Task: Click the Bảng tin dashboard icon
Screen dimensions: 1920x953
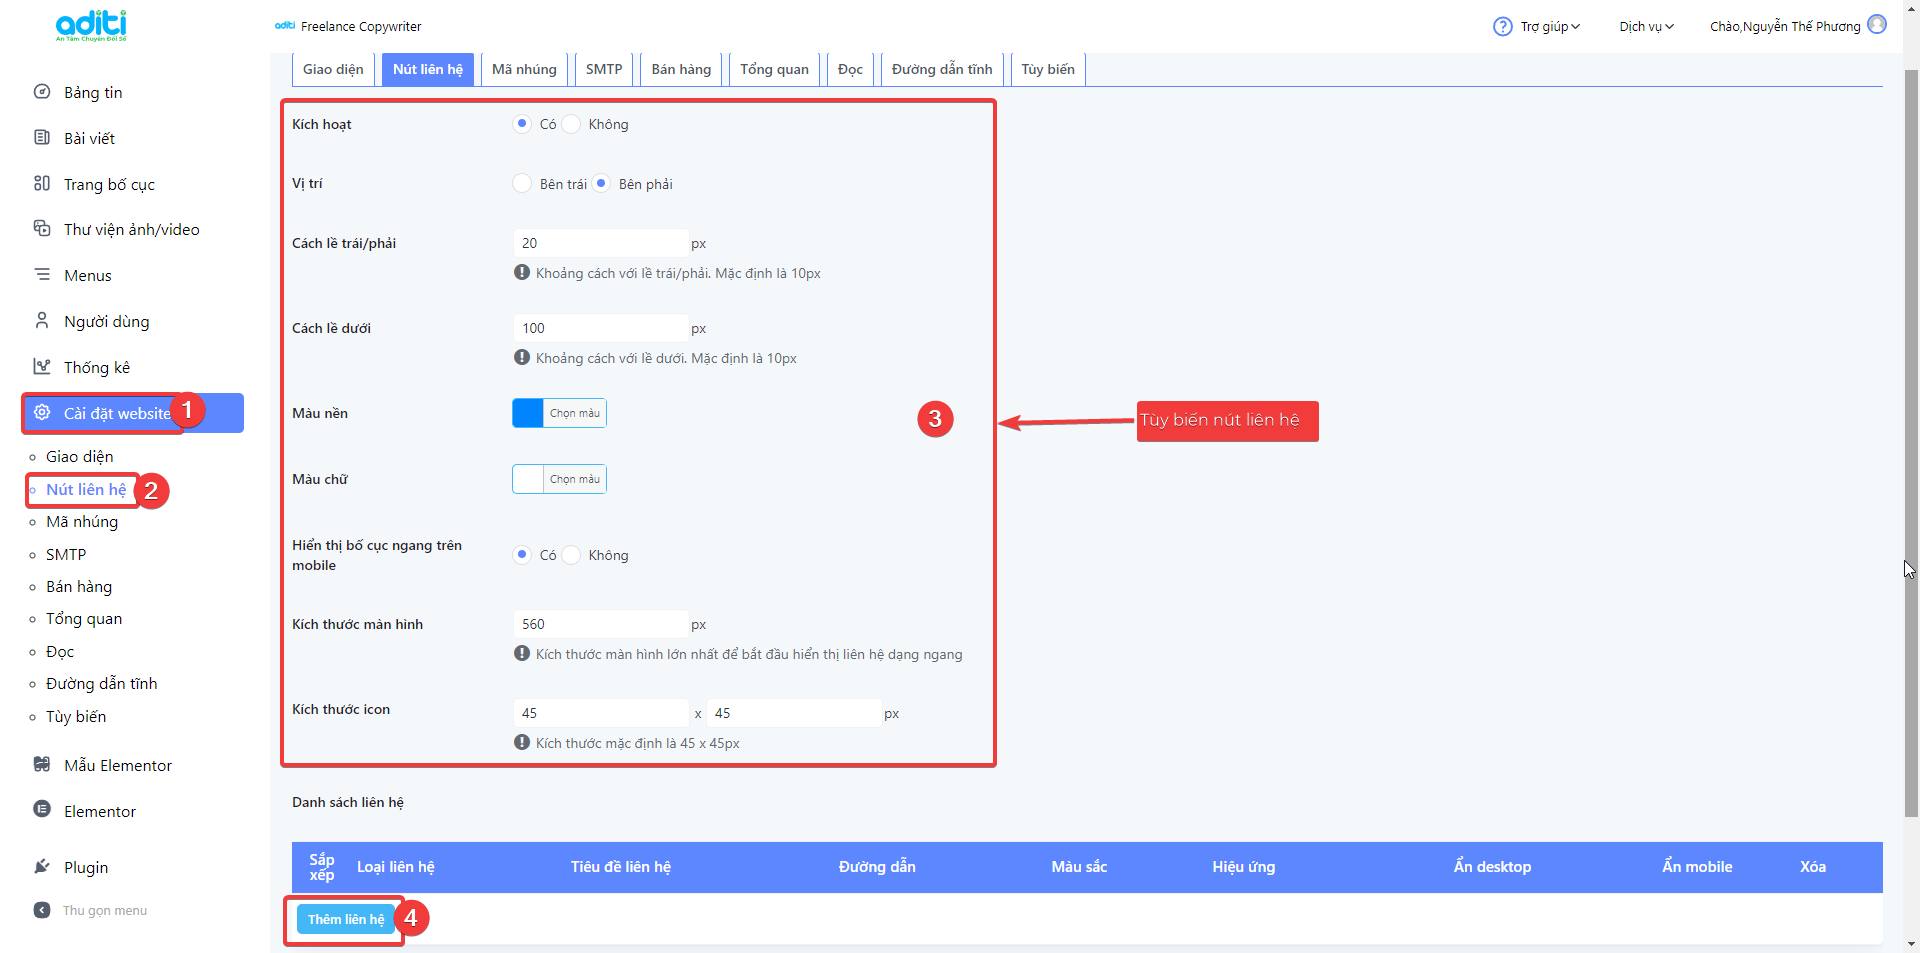Action: coord(42,92)
